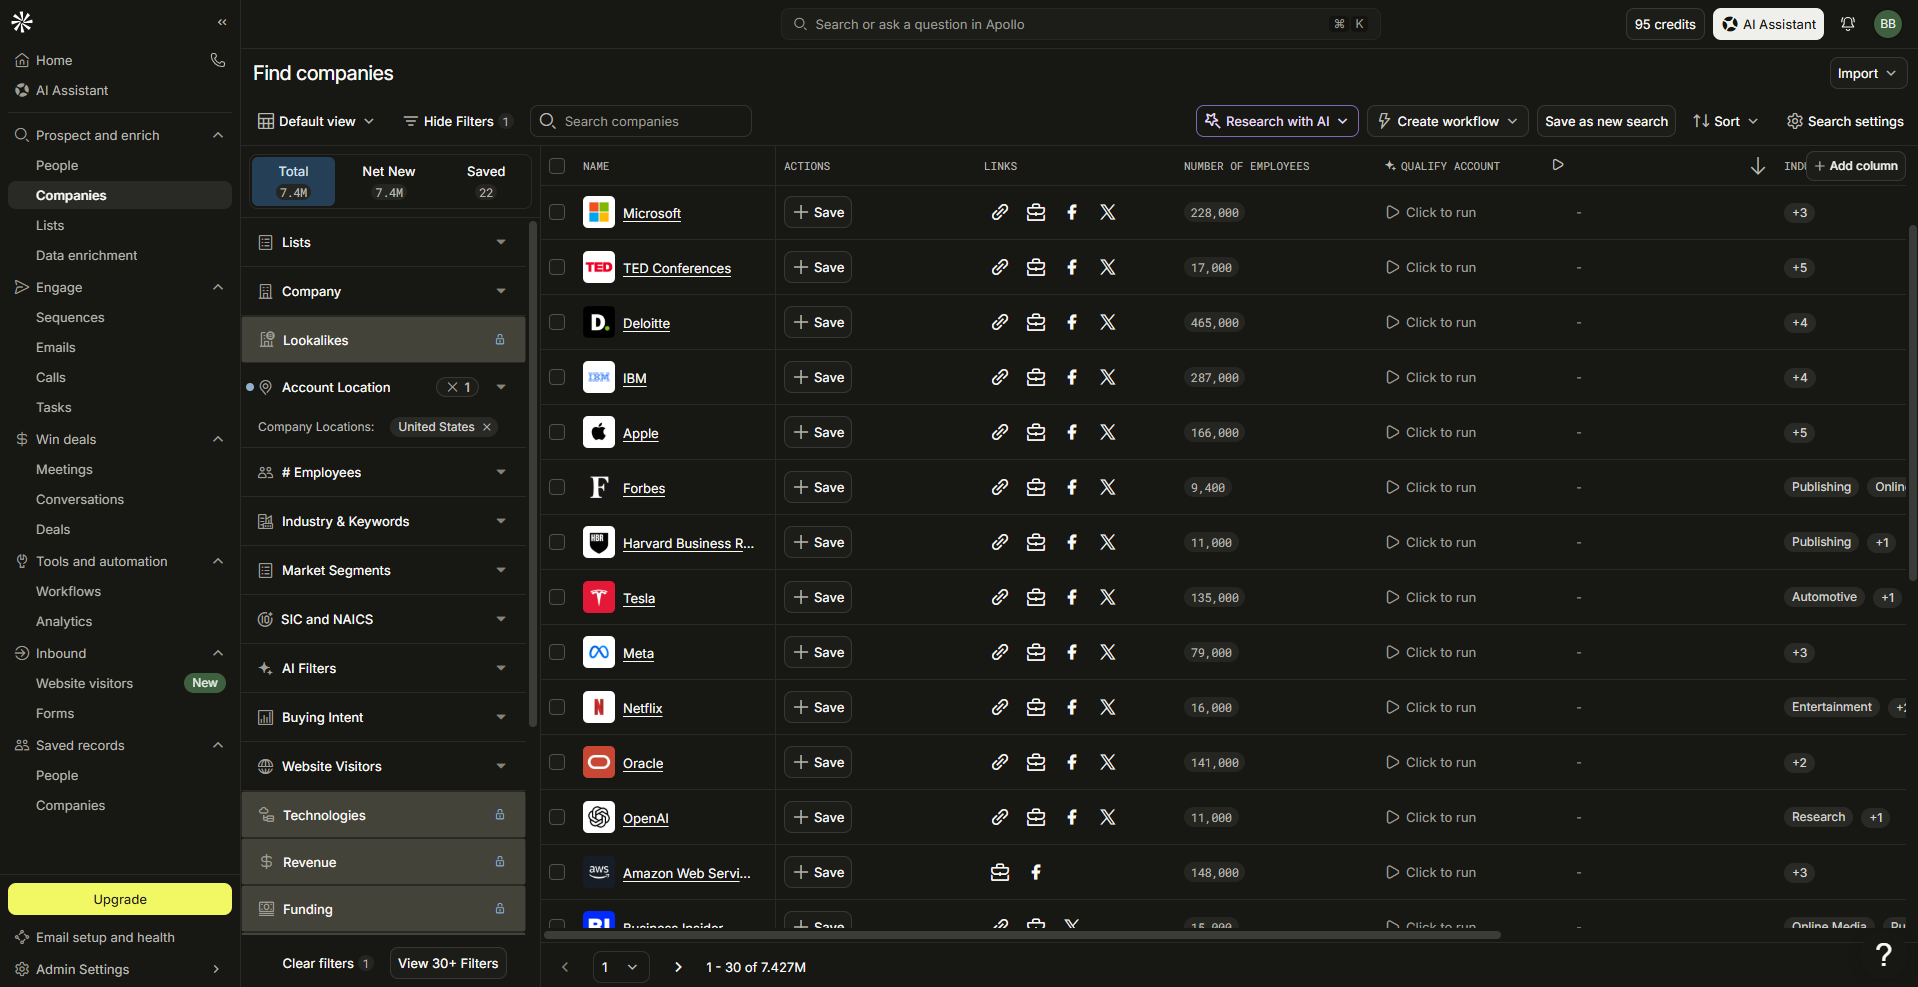This screenshot has width=1918, height=987.
Task: Check the IBM row checkbox
Action: point(557,377)
